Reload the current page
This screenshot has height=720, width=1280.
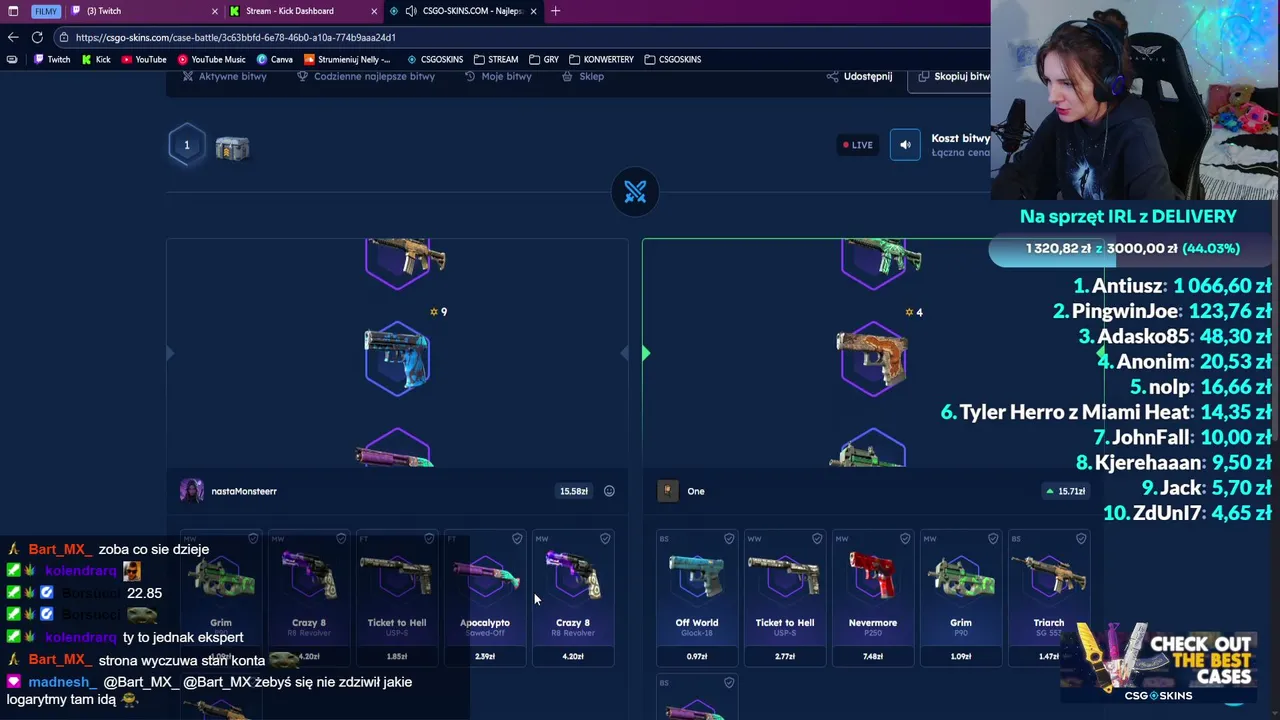click(37, 37)
